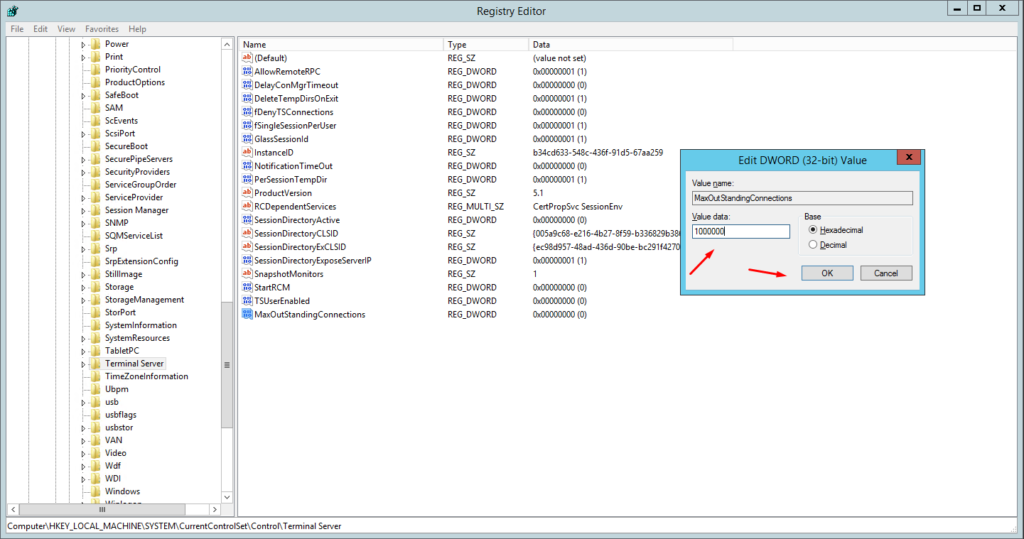1024x539 pixels.
Task: Click the Value data input field
Action: (x=740, y=231)
